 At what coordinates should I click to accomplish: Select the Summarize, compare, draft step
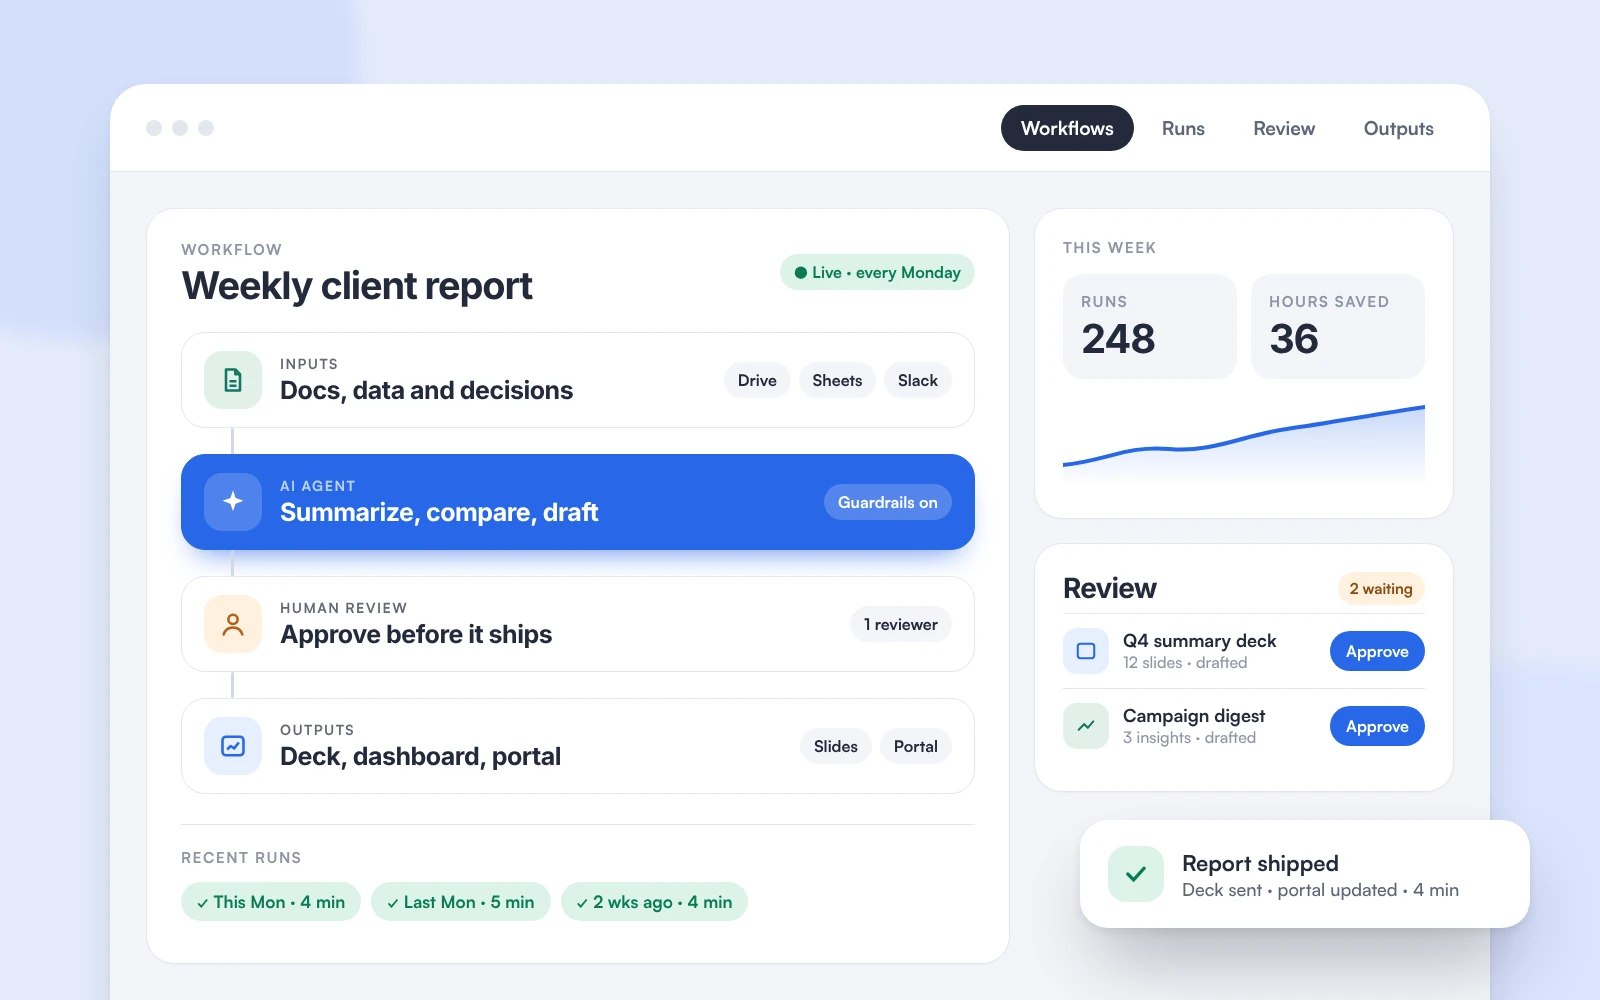coord(578,502)
